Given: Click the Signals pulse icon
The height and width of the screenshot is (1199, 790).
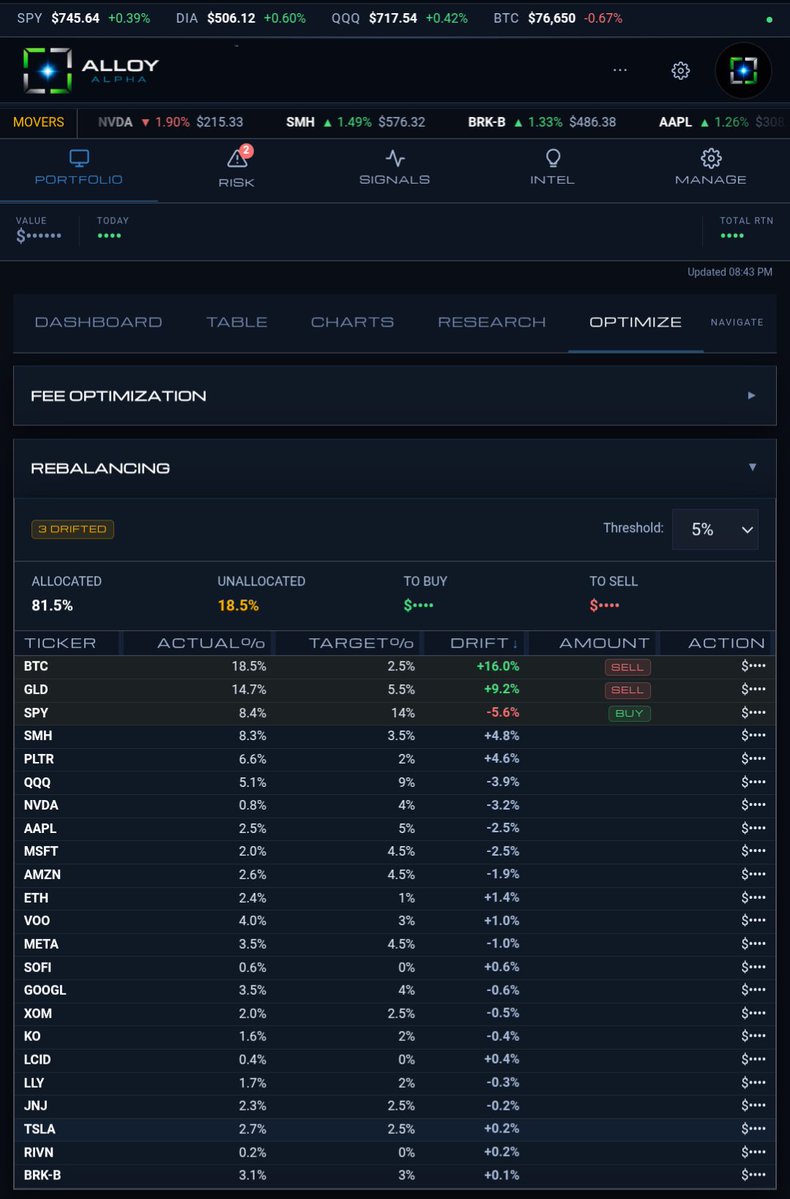Looking at the screenshot, I should click(x=395, y=158).
